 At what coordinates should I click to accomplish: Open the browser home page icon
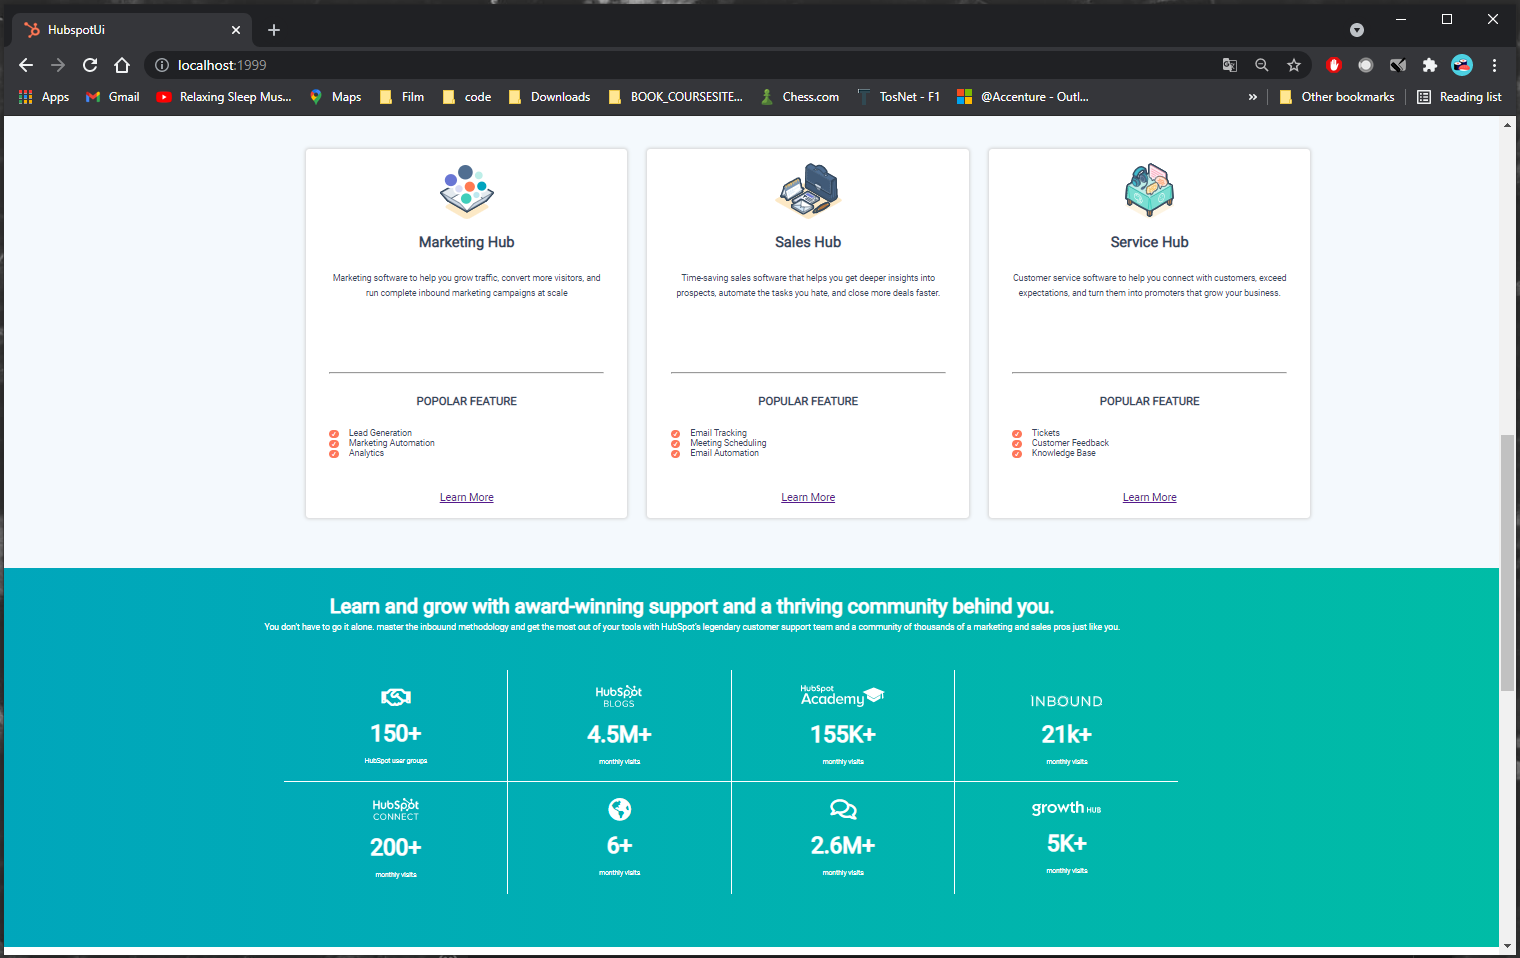tap(122, 65)
